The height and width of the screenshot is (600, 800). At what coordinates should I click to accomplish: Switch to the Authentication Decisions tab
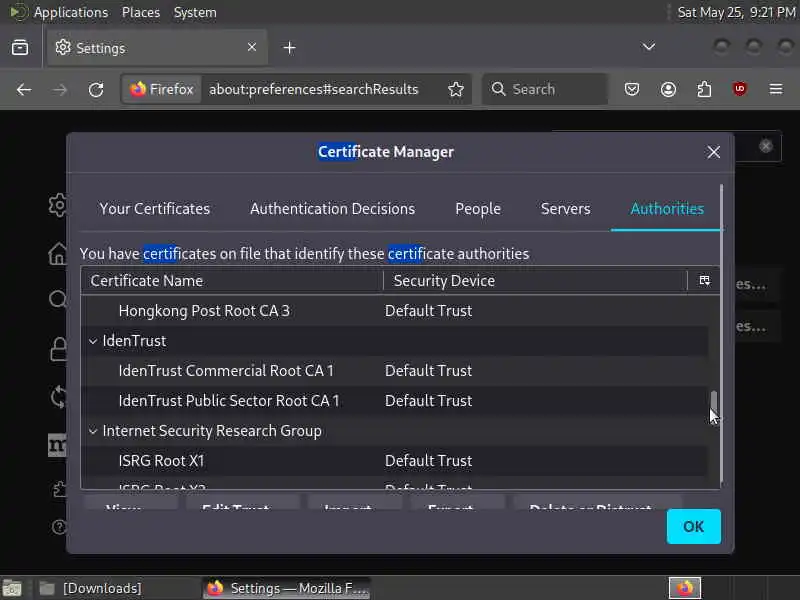click(x=332, y=209)
